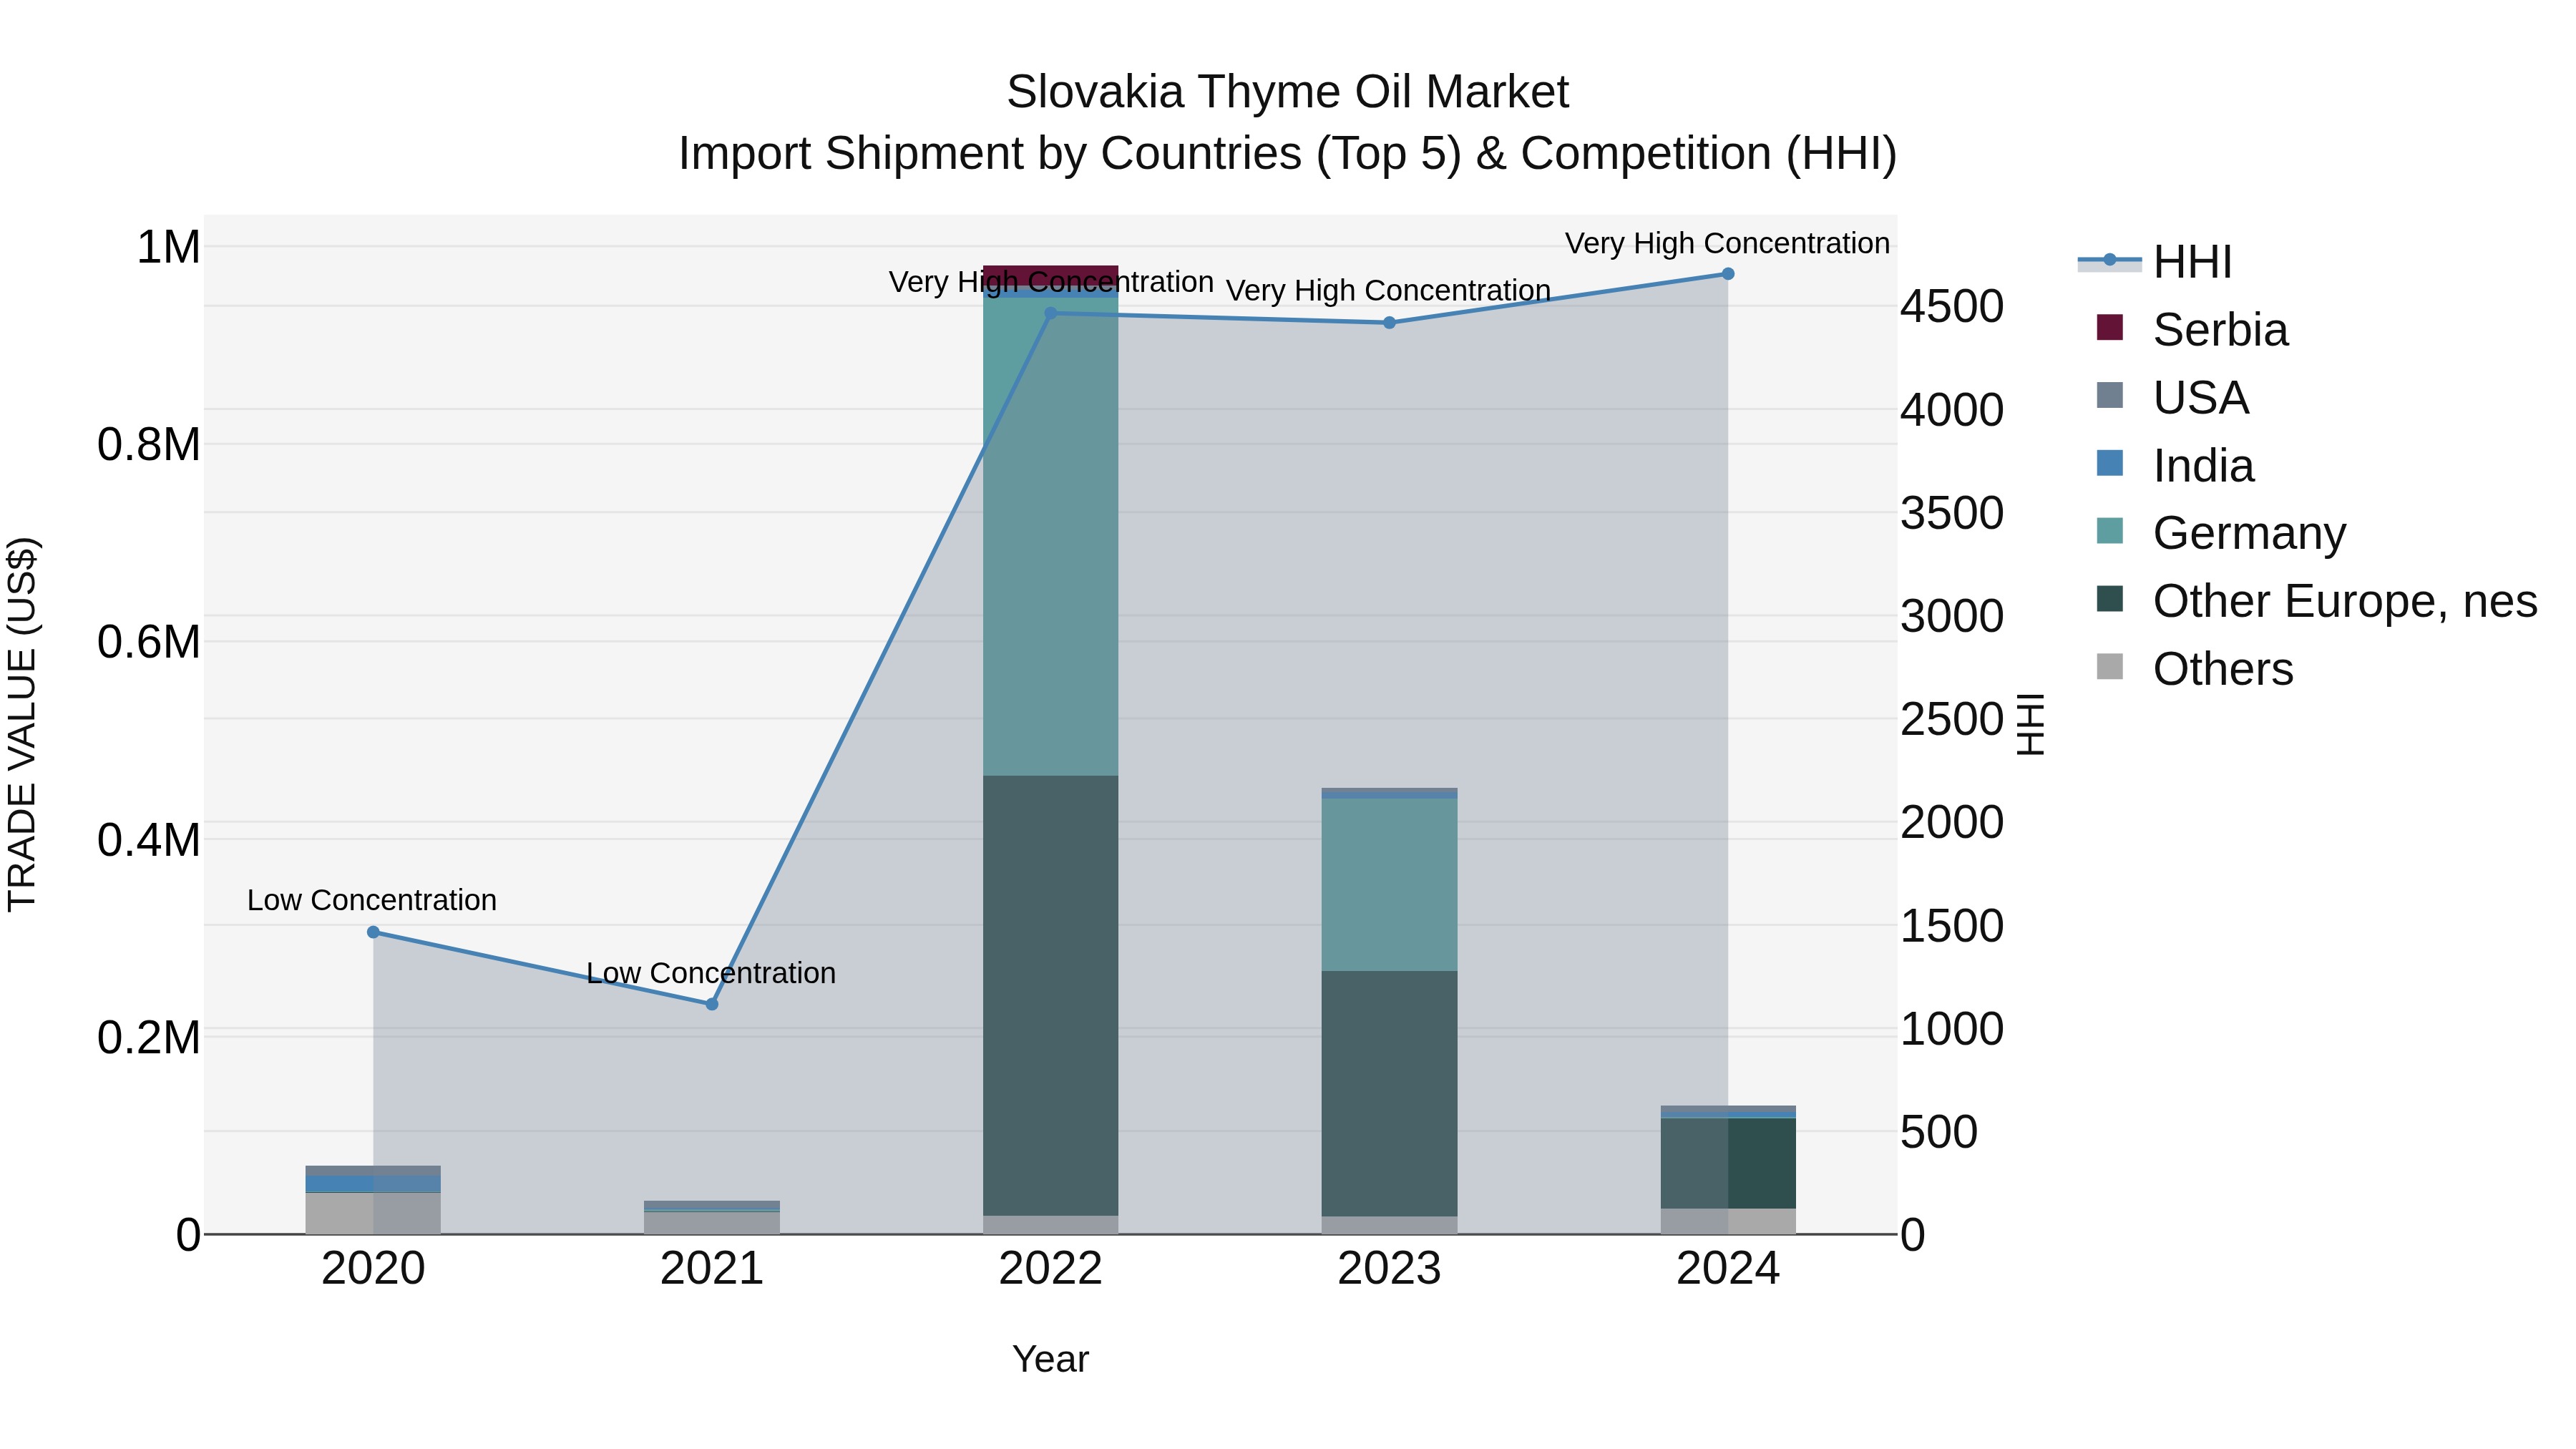Click 'Very High Concentration' label above 2024
The image size is (2576, 1449).
(1727, 243)
